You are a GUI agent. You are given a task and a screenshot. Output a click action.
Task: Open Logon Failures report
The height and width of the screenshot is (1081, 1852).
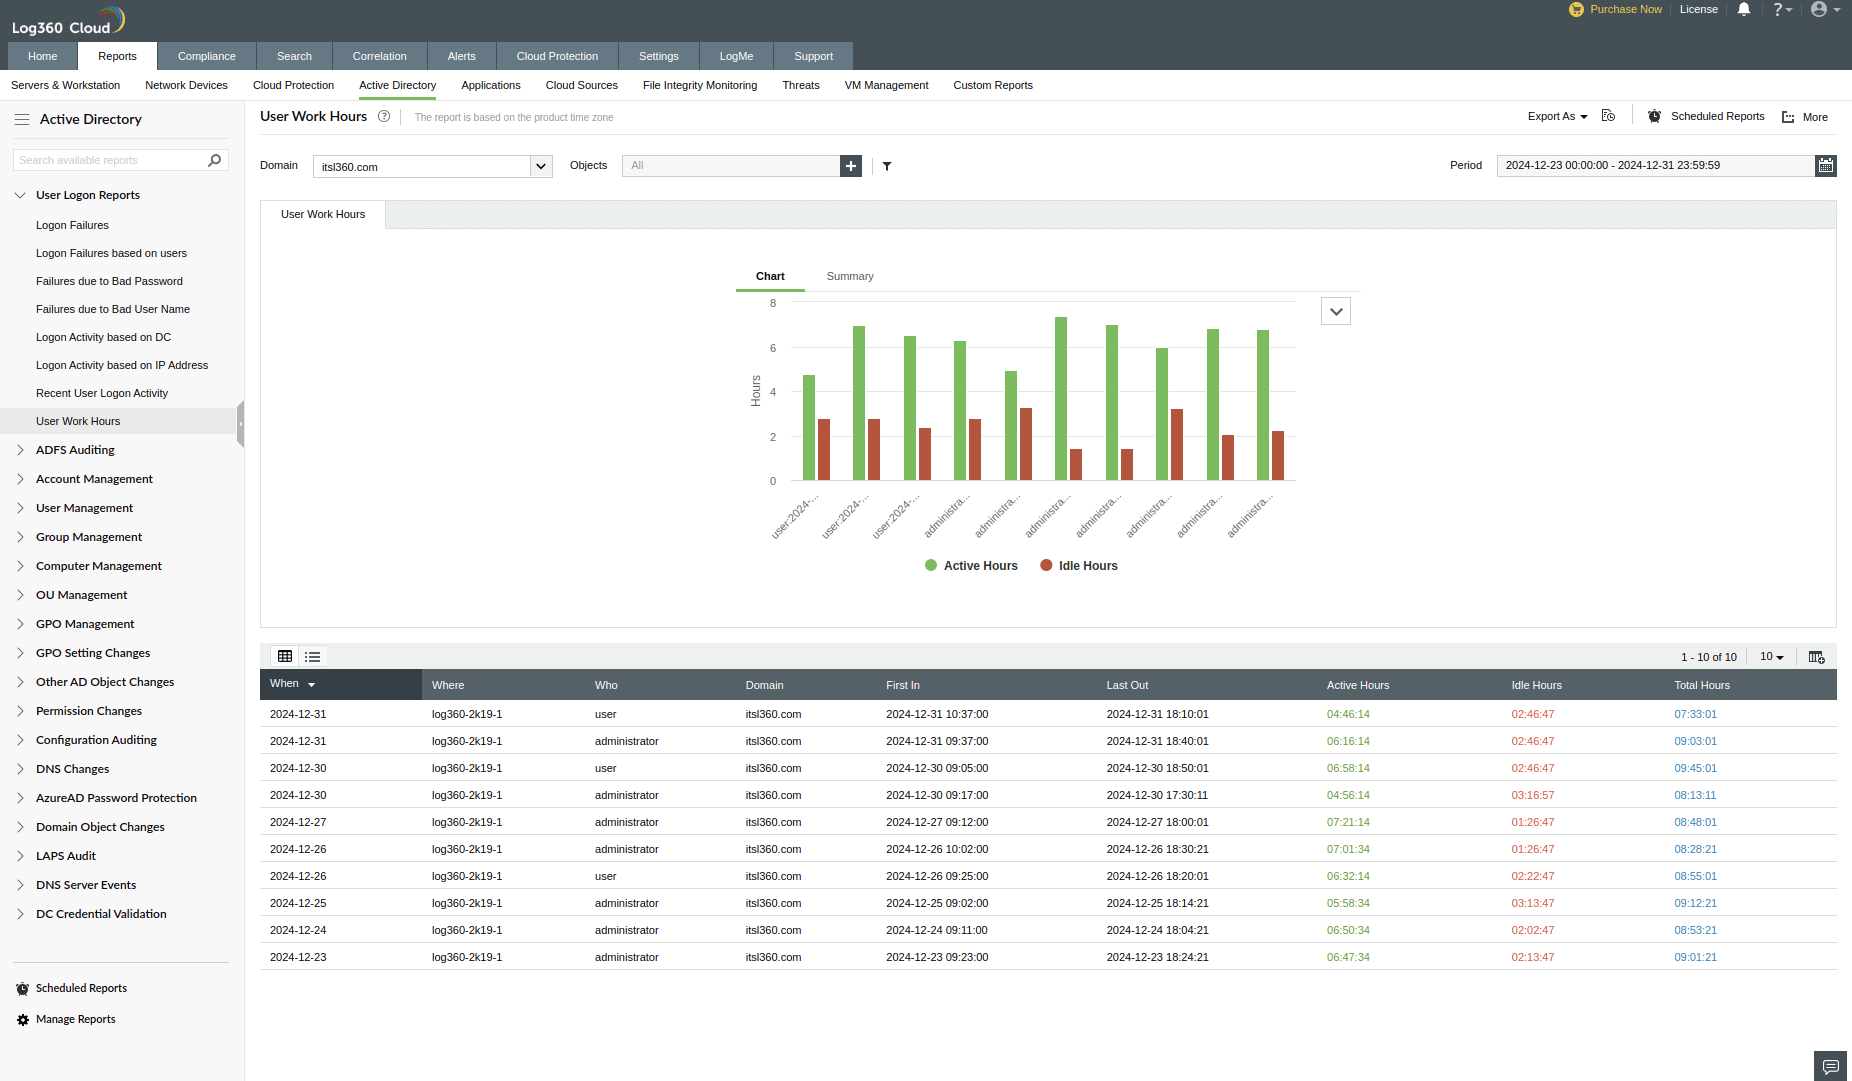[x=72, y=226]
